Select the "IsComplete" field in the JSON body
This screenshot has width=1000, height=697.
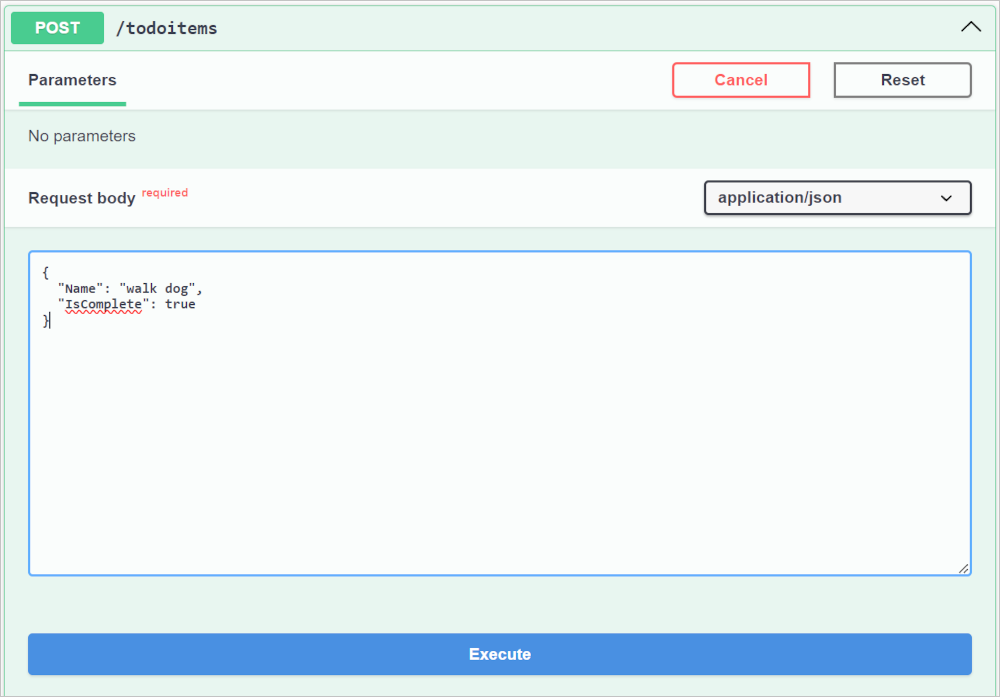98,304
